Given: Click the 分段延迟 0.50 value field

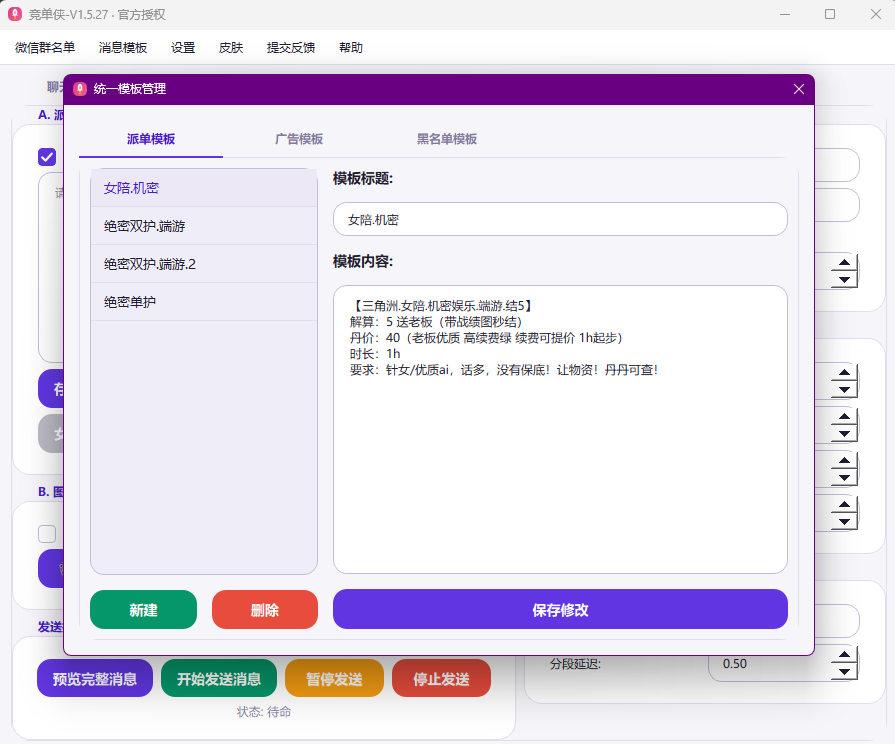Looking at the screenshot, I should pos(769,663).
